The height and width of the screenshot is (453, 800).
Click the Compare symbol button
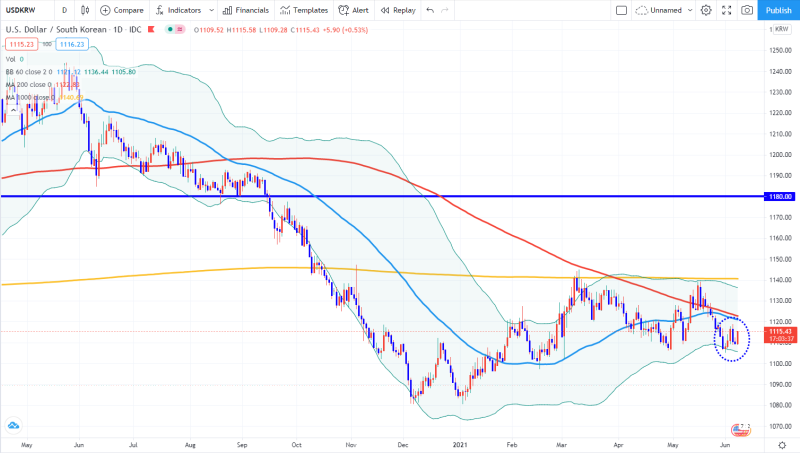tap(121, 10)
